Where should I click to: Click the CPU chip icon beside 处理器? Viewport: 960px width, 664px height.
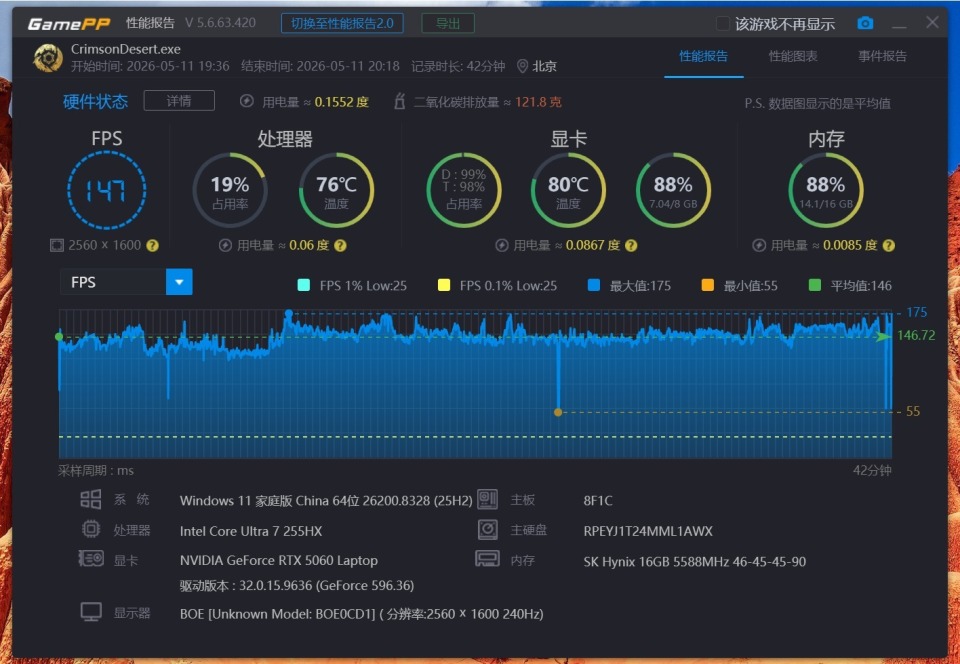coord(91,529)
